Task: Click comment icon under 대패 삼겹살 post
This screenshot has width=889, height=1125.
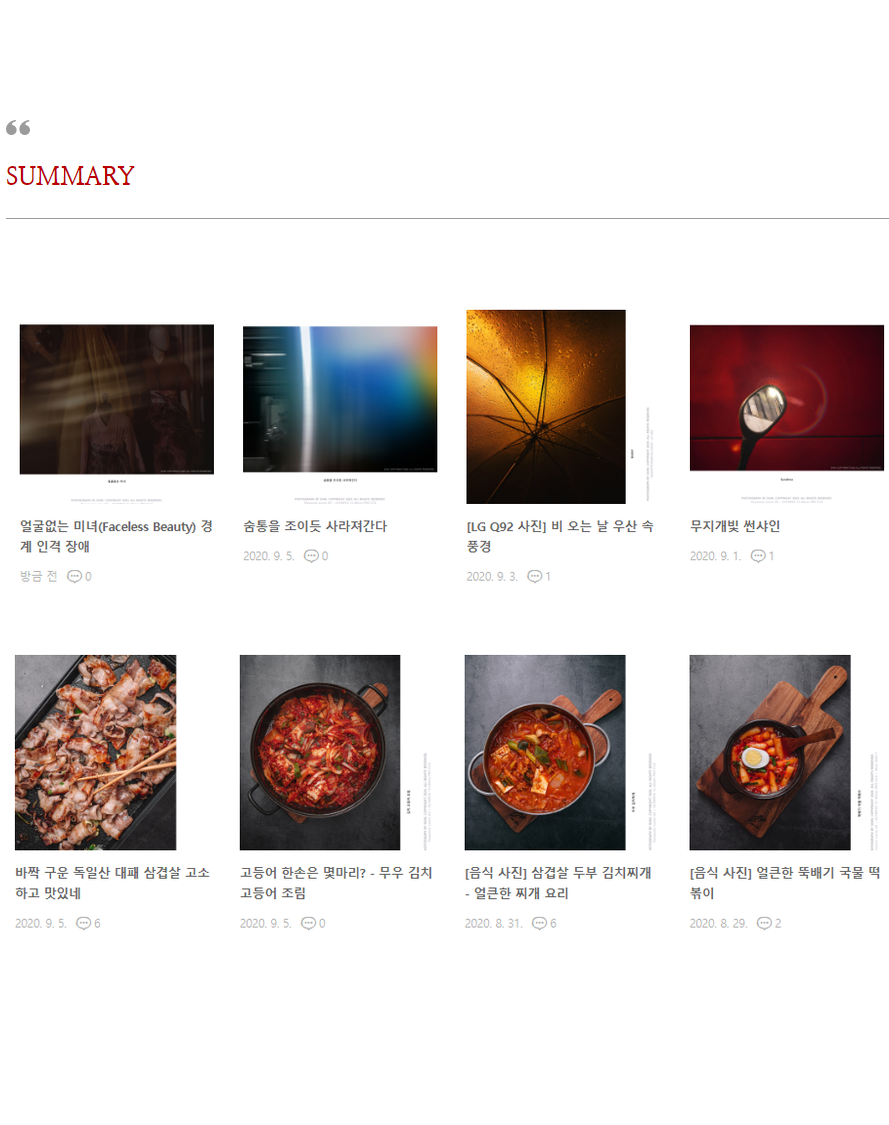Action: [84, 923]
